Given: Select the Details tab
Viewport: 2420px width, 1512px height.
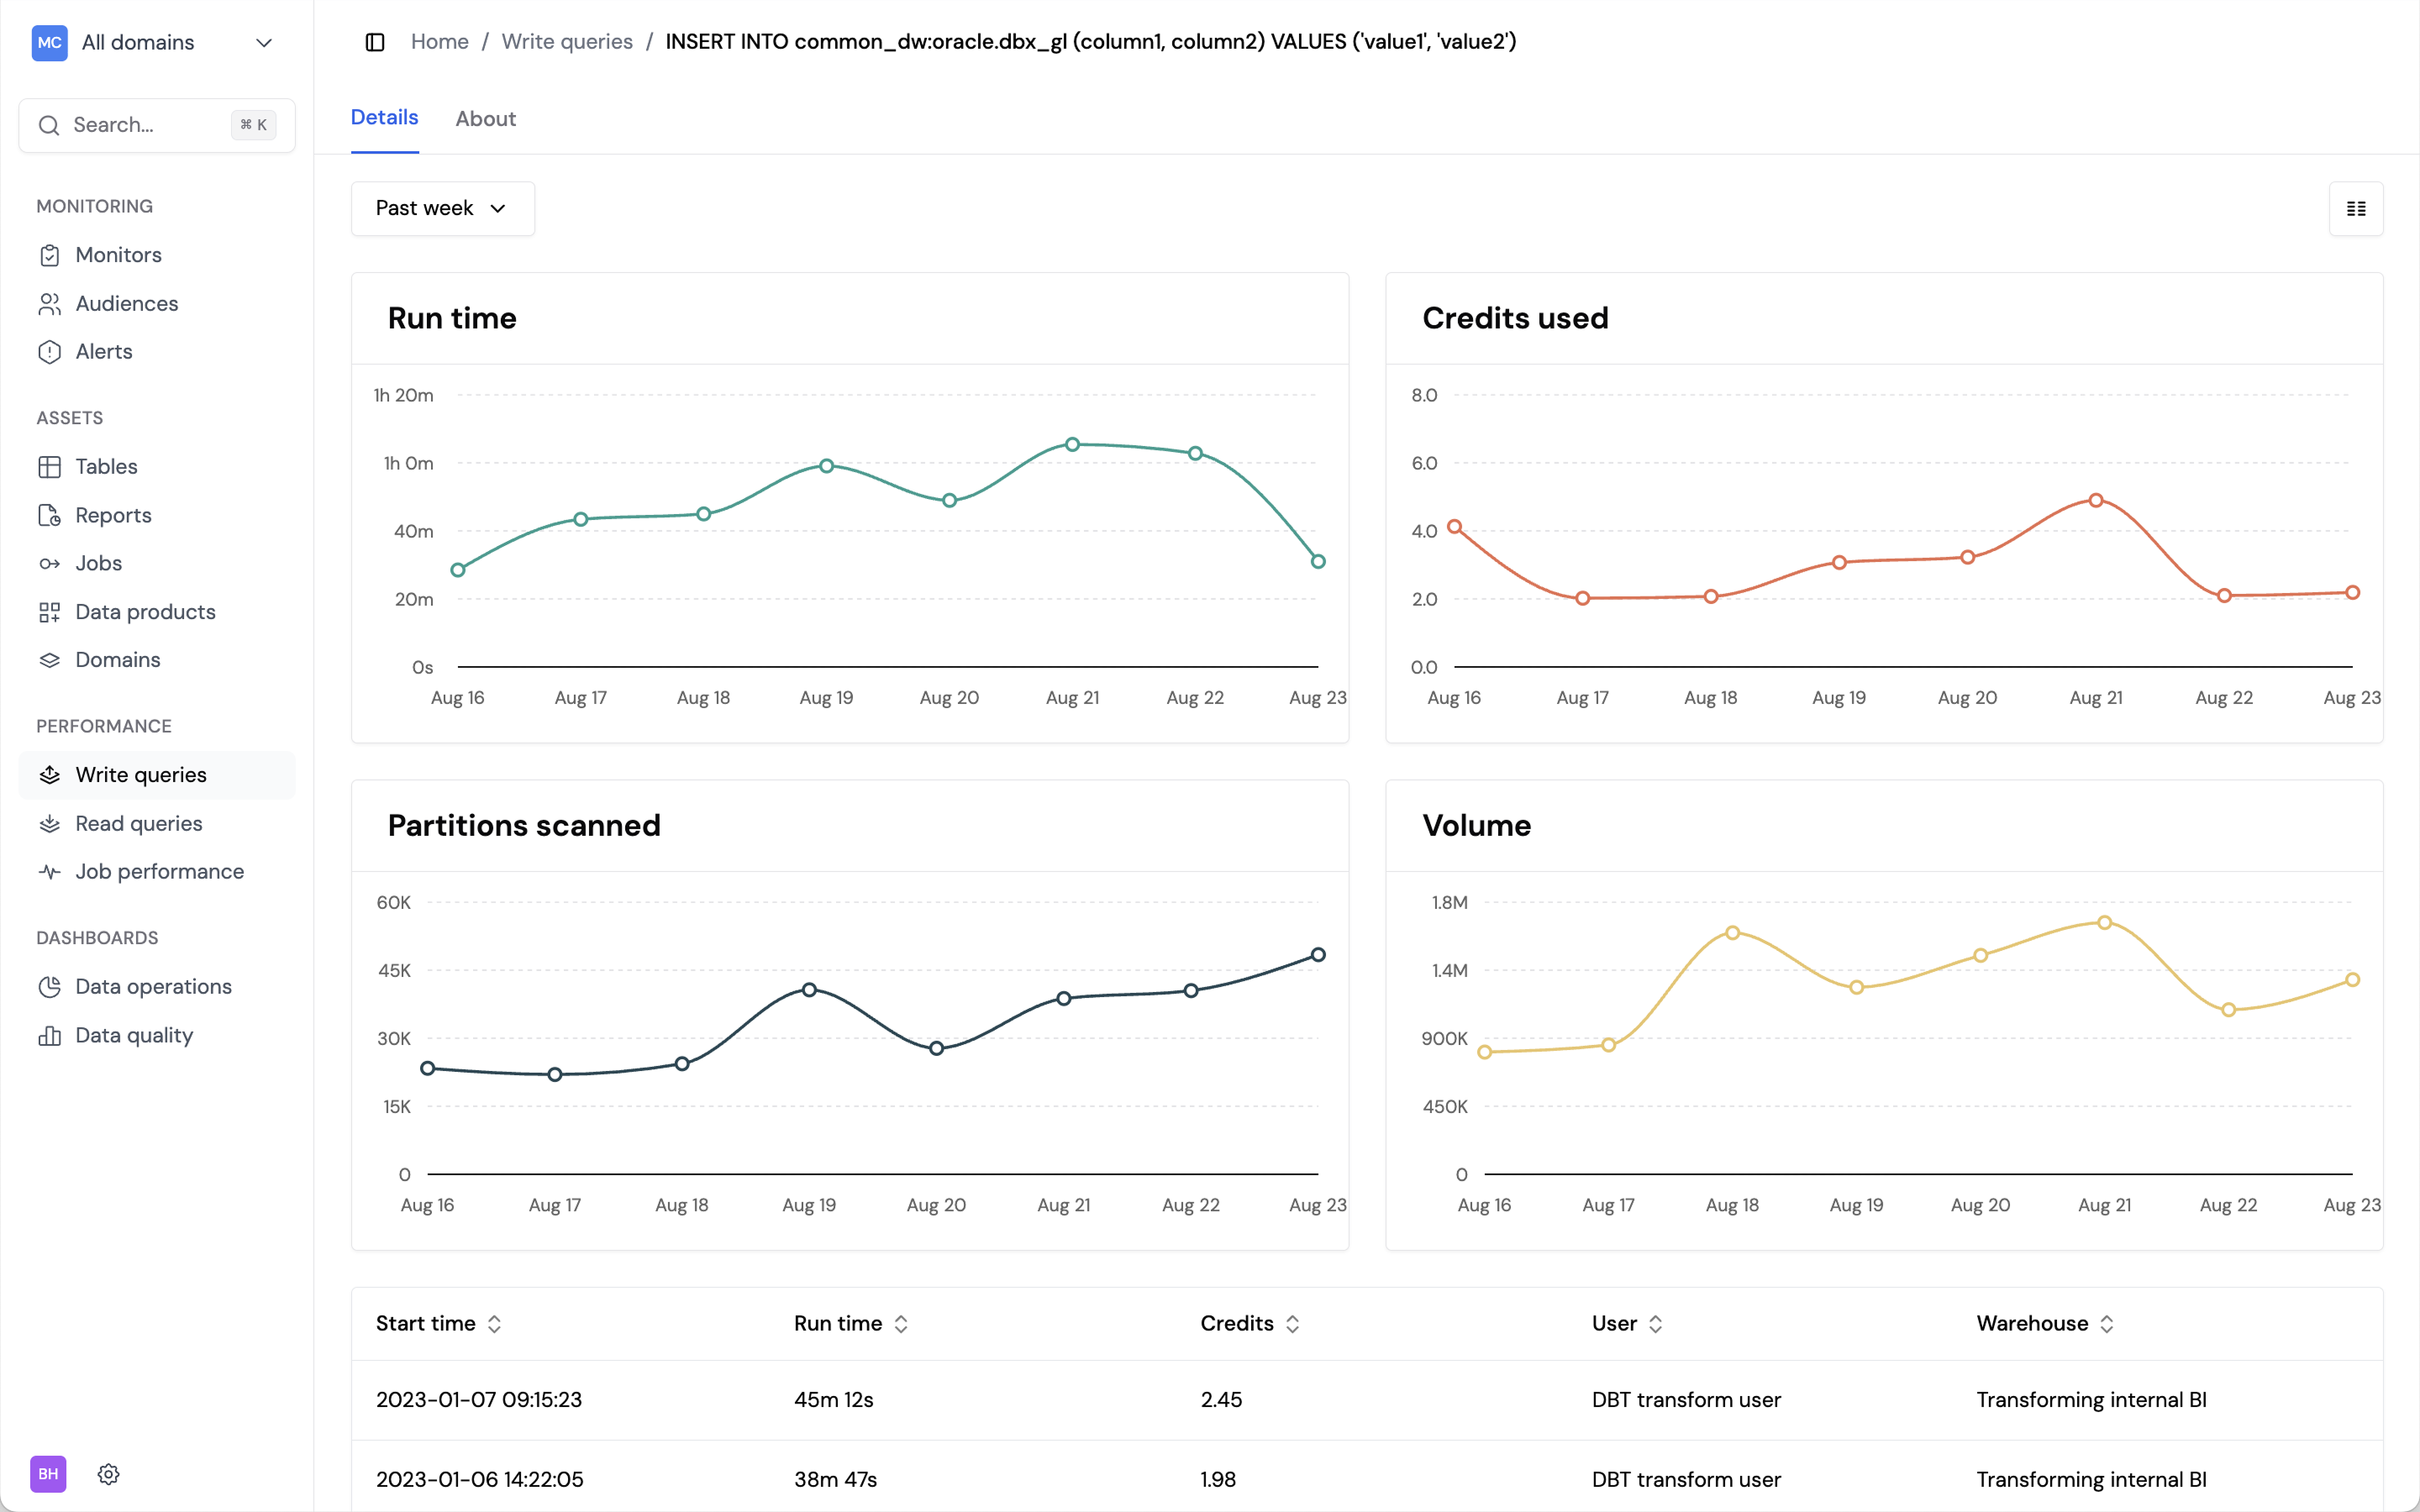Looking at the screenshot, I should [384, 117].
